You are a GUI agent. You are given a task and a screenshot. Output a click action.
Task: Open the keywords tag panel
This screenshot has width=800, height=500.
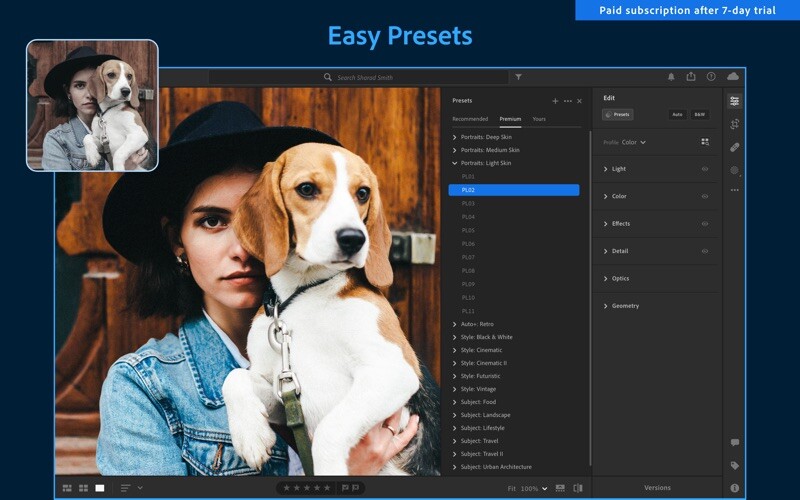pyautogui.click(x=734, y=465)
